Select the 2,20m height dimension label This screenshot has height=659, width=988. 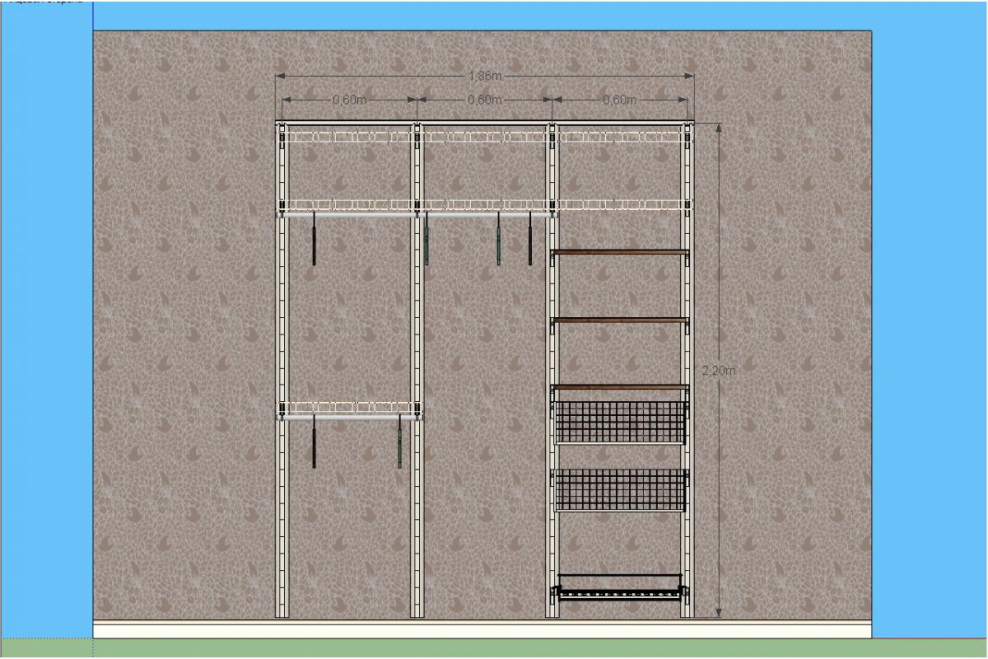tap(721, 371)
